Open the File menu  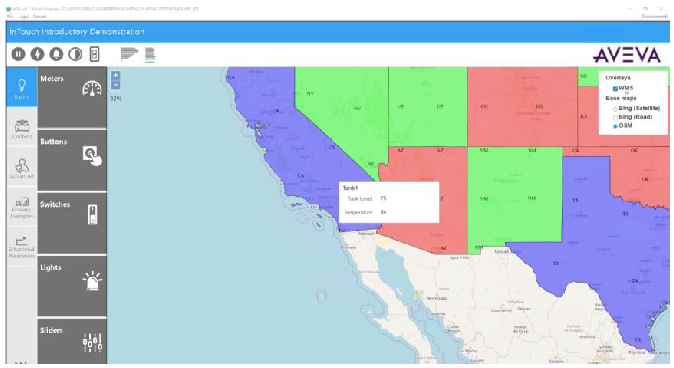[9, 16]
